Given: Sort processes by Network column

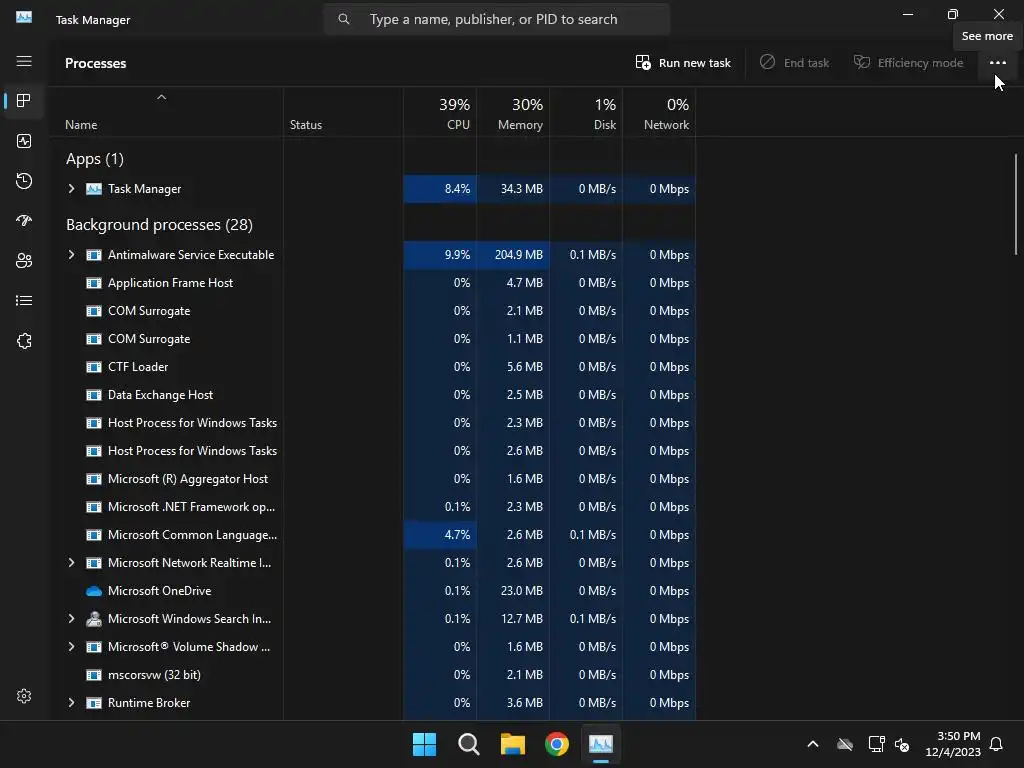Looking at the screenshot, I should [660, 114].
